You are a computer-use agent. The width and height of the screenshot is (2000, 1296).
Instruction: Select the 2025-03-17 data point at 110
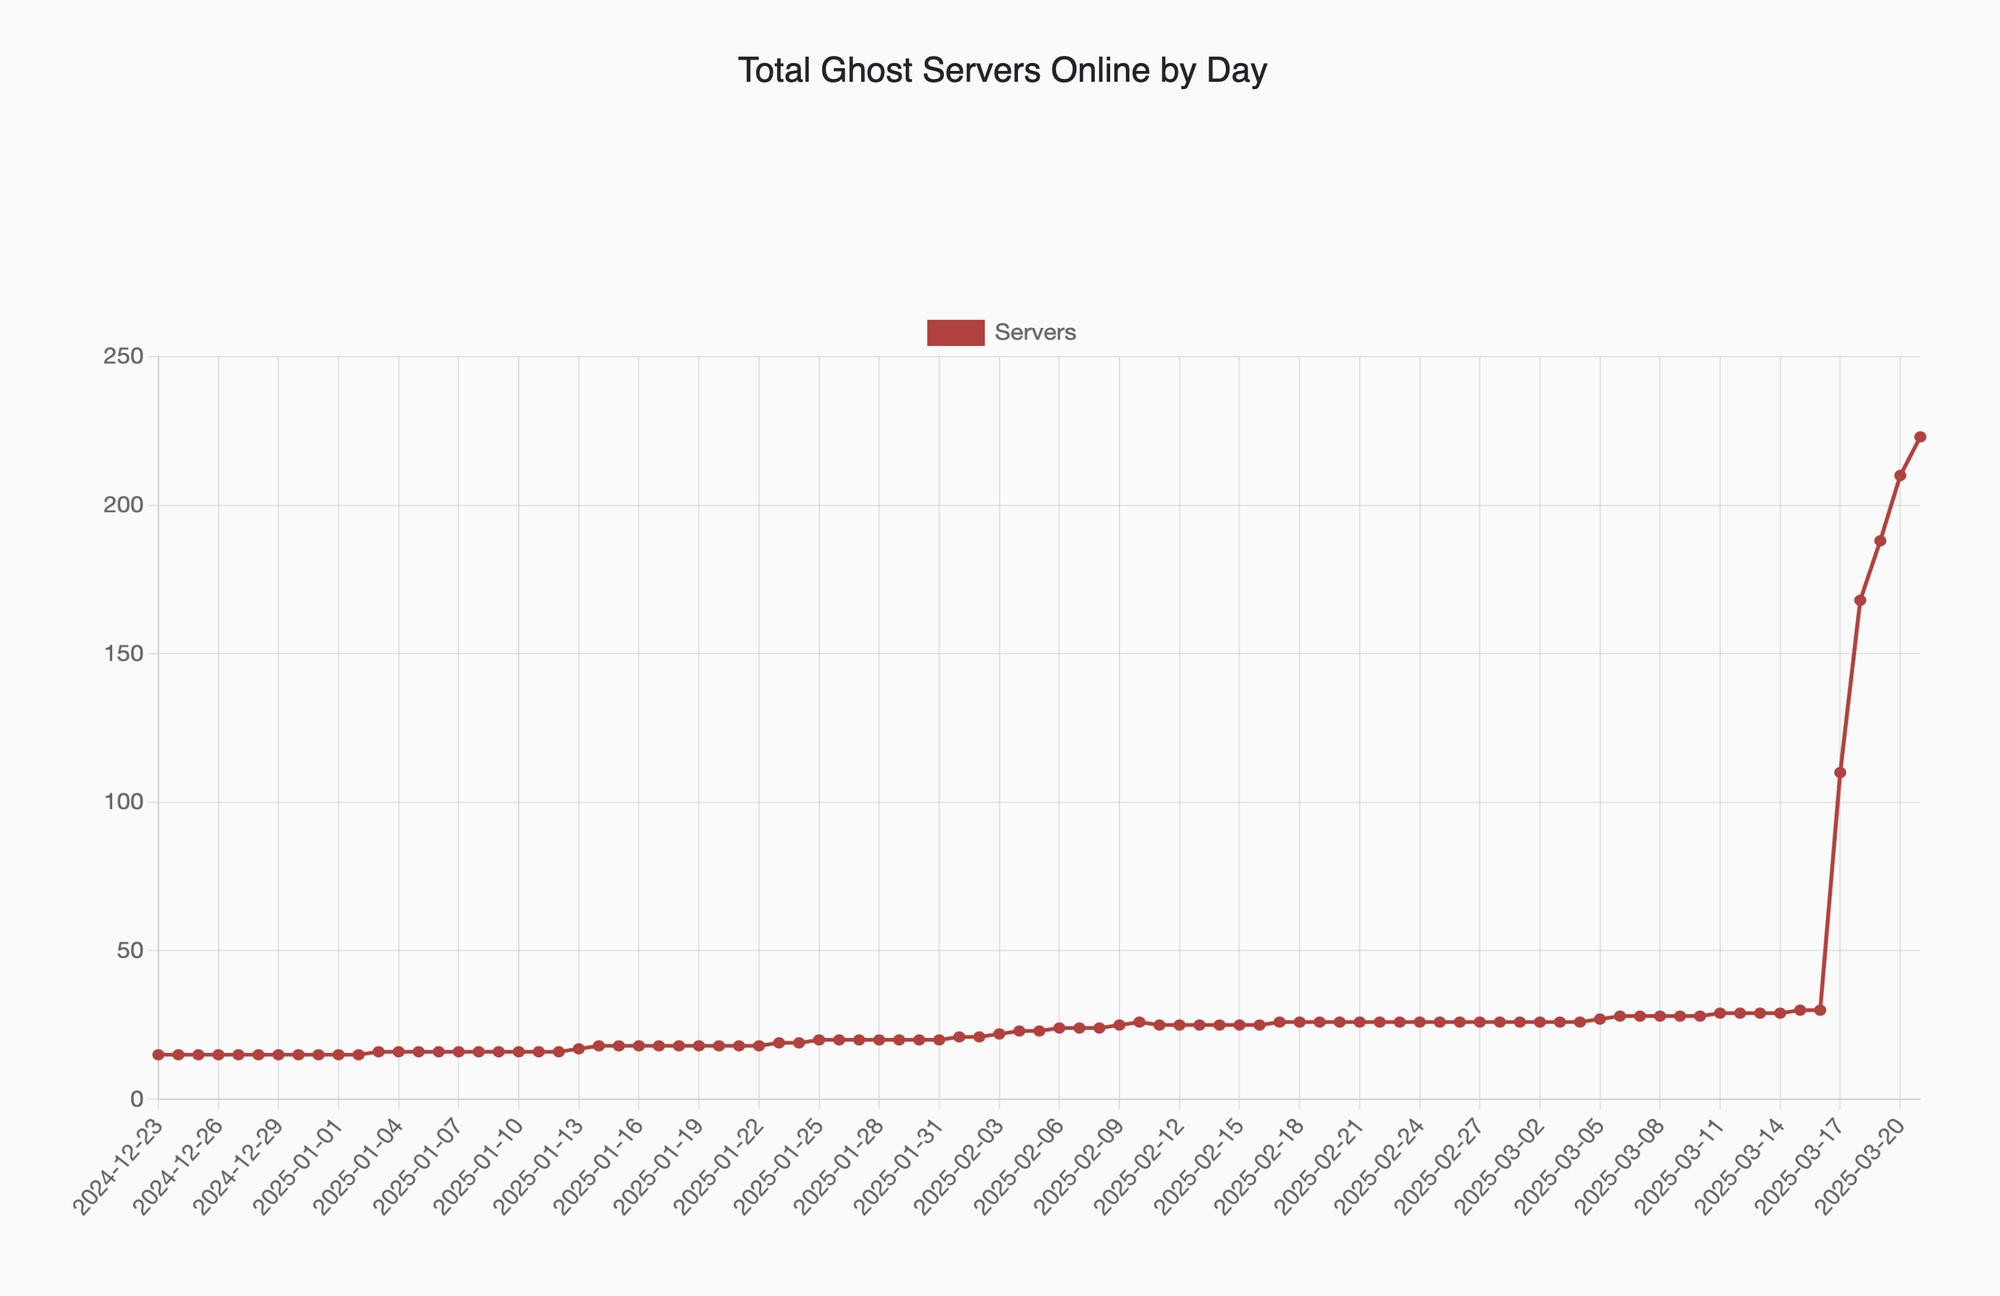(1840, 772)
